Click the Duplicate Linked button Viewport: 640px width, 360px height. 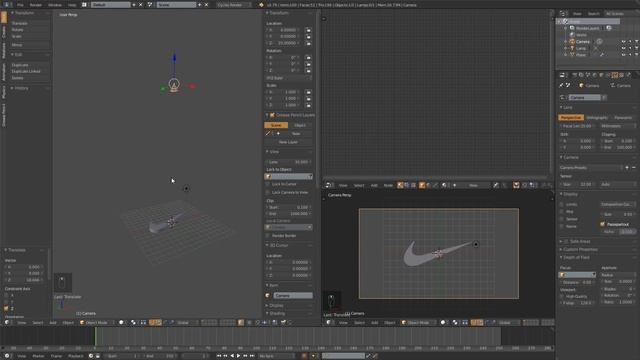pyautogui.click(x=29, y=71)
